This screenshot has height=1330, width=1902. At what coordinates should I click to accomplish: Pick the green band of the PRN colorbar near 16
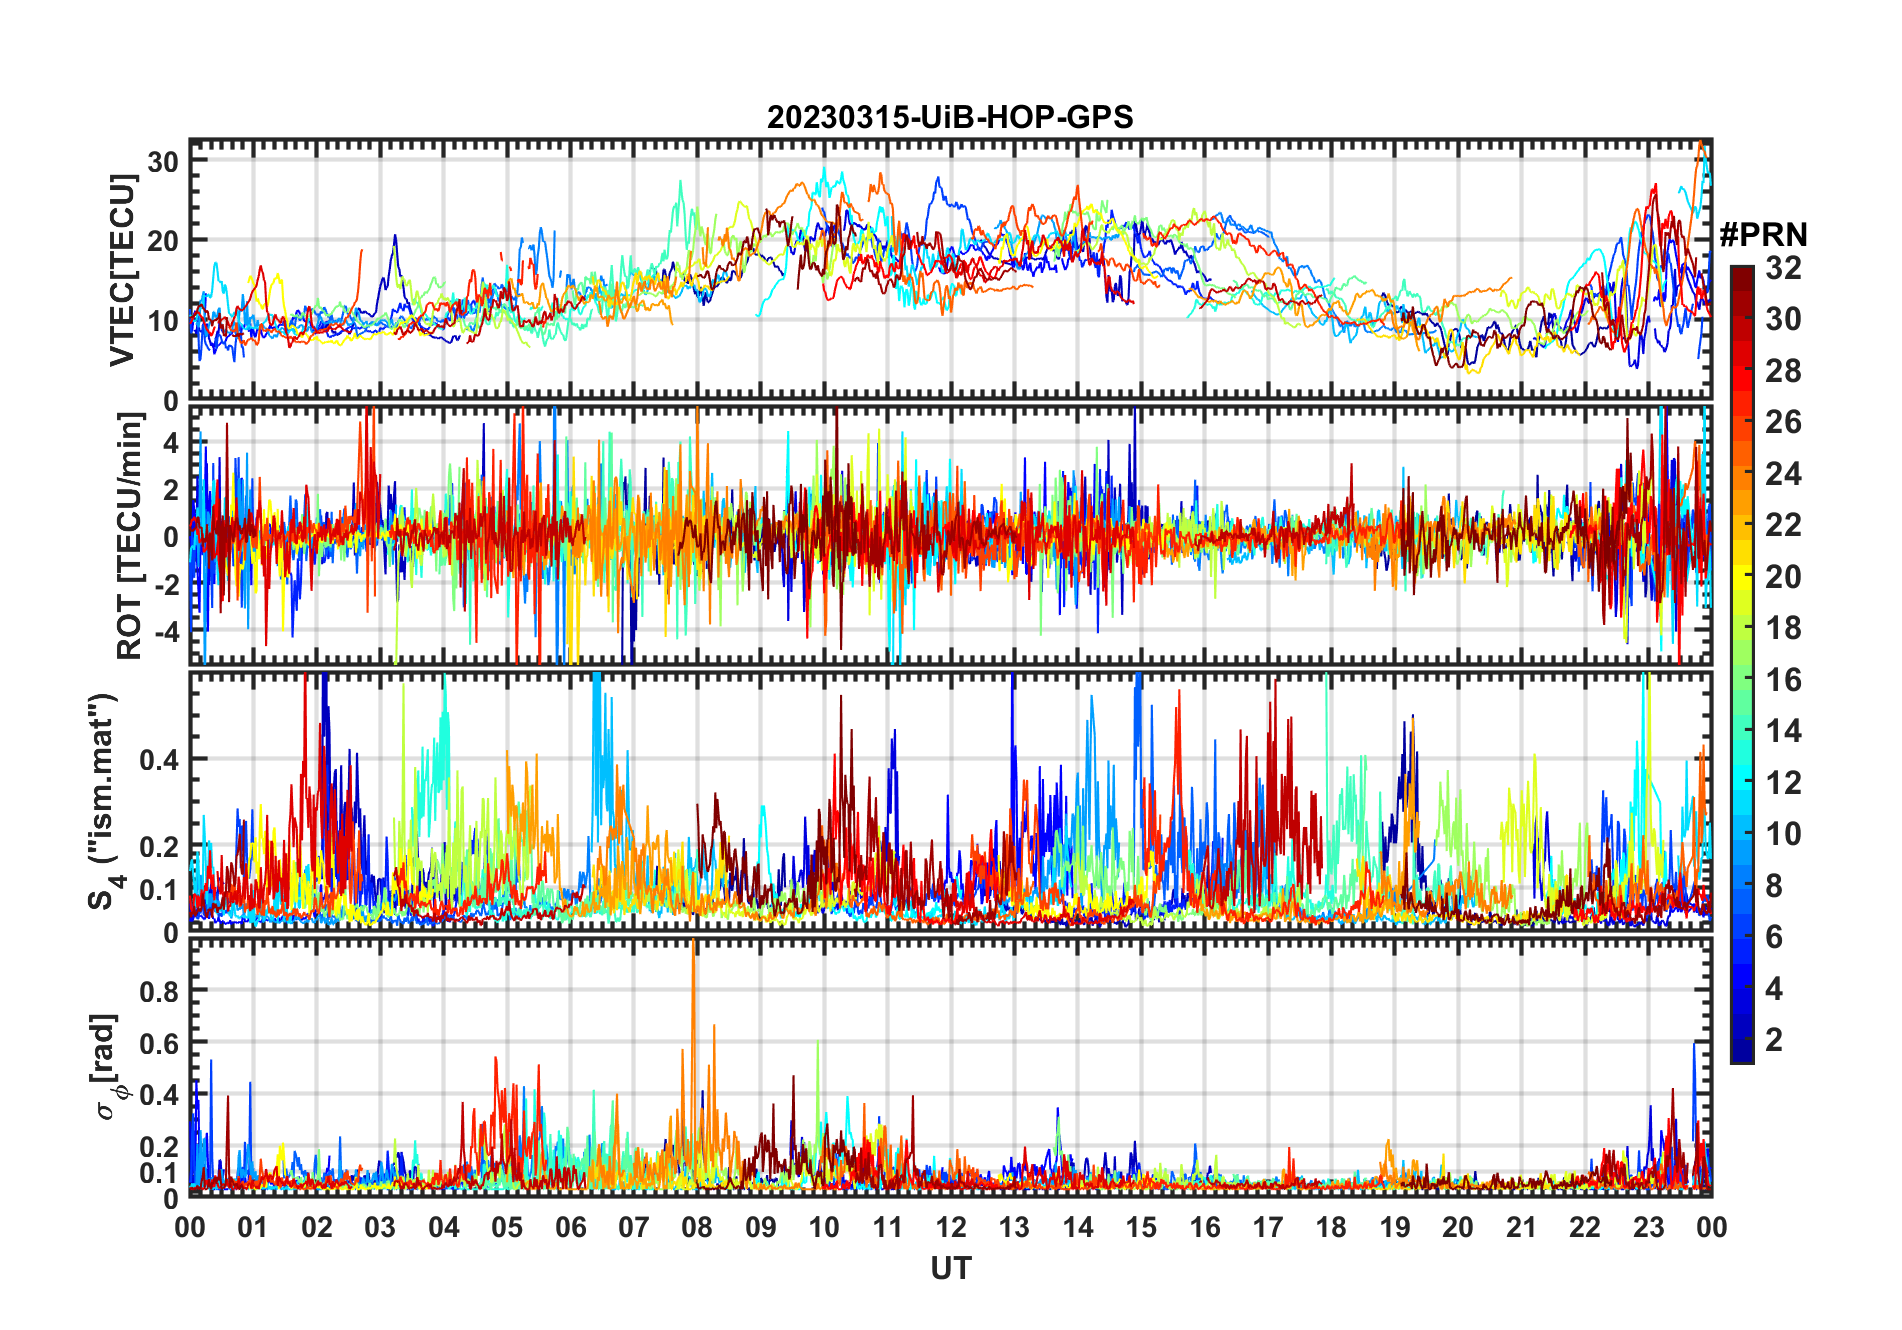pos(1741,678)
